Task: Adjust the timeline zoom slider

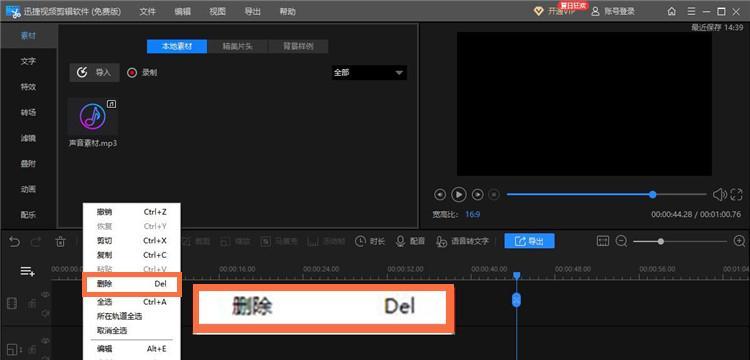Action: [680, 241]
